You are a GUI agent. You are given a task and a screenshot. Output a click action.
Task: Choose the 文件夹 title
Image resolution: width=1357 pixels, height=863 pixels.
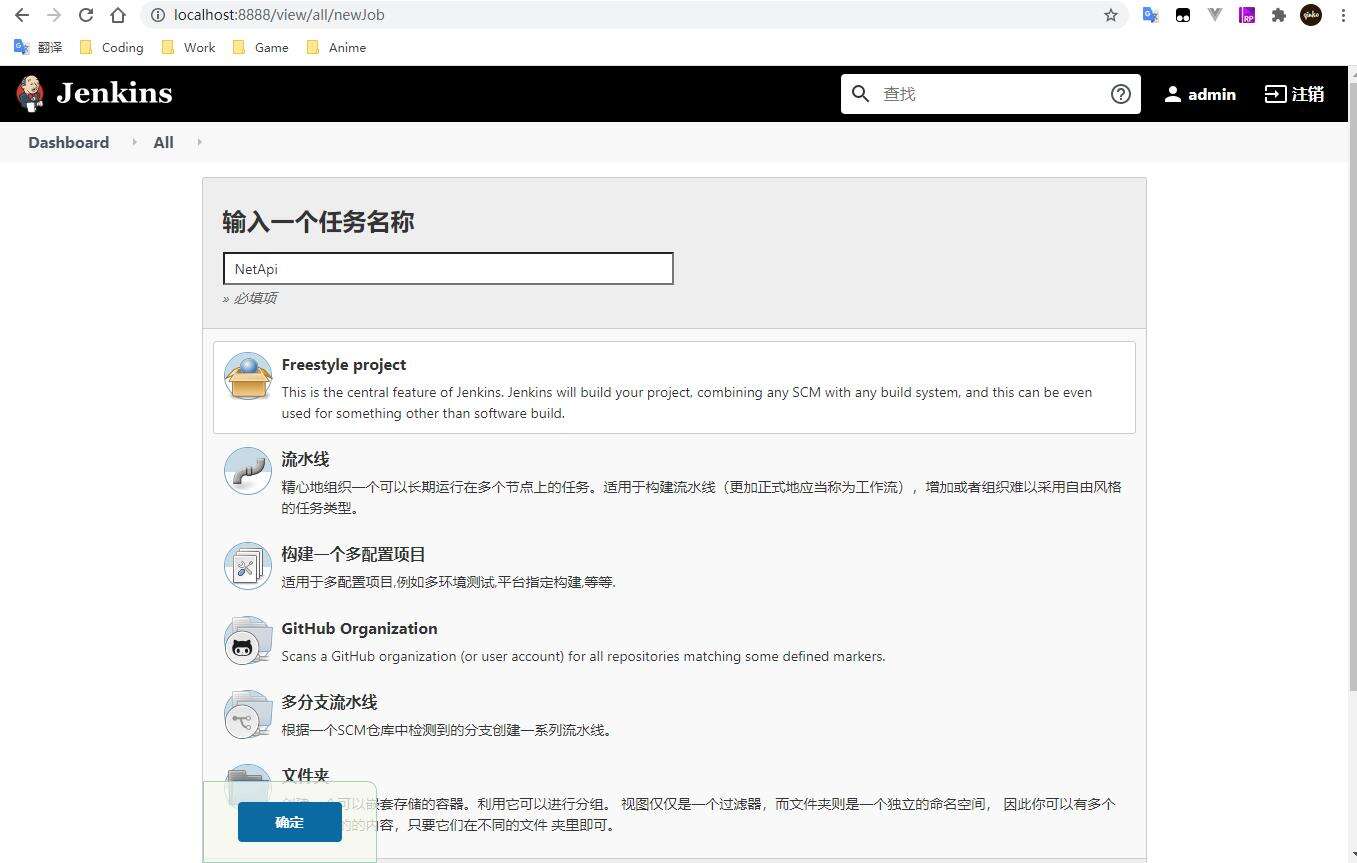(x=305, y=776)
